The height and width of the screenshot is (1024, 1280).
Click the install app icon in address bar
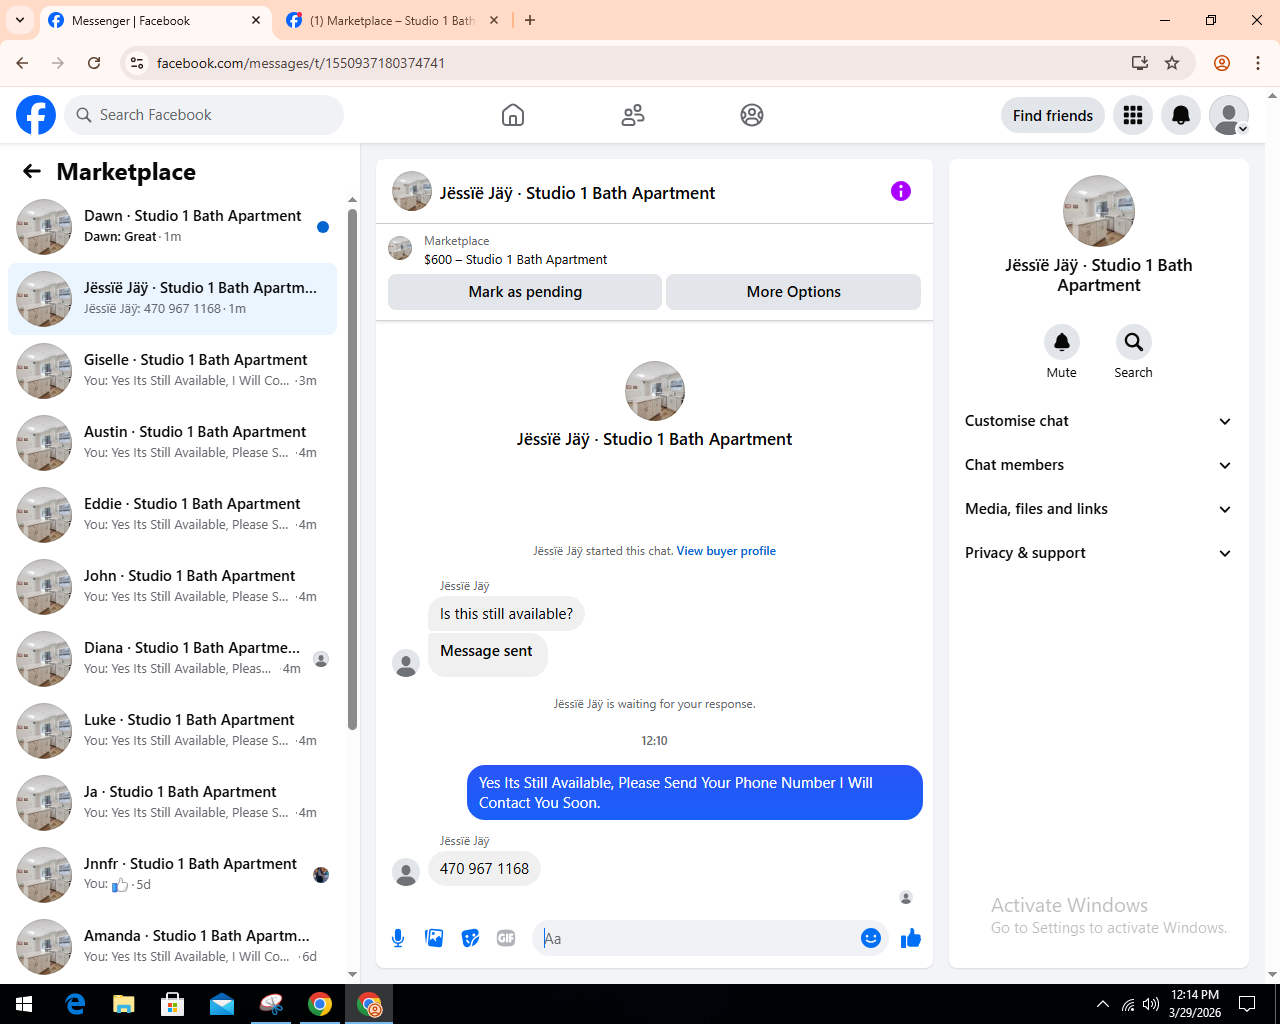(x=1140, y=63)
